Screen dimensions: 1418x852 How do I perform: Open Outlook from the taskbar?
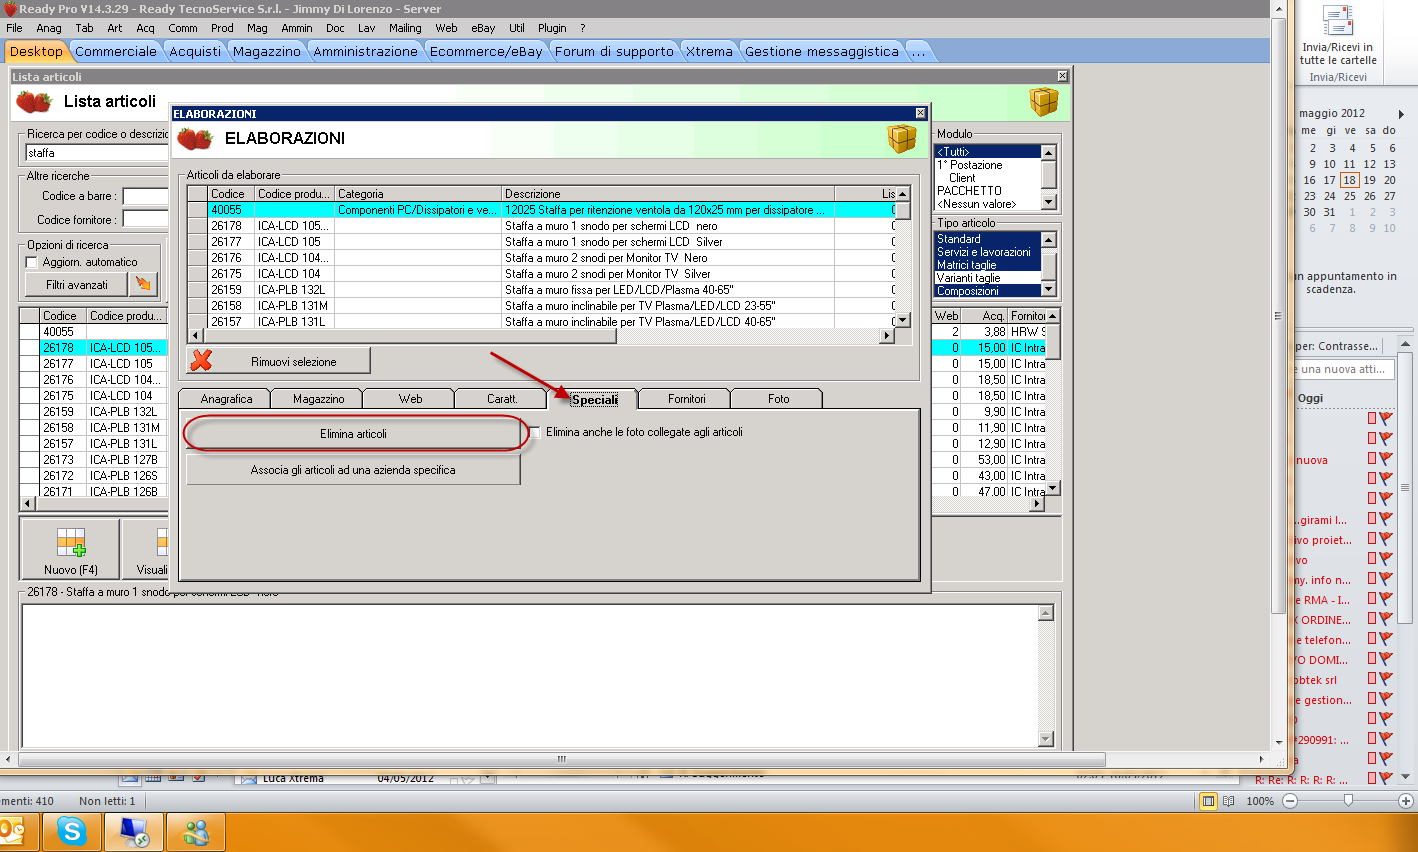(14, 831)
